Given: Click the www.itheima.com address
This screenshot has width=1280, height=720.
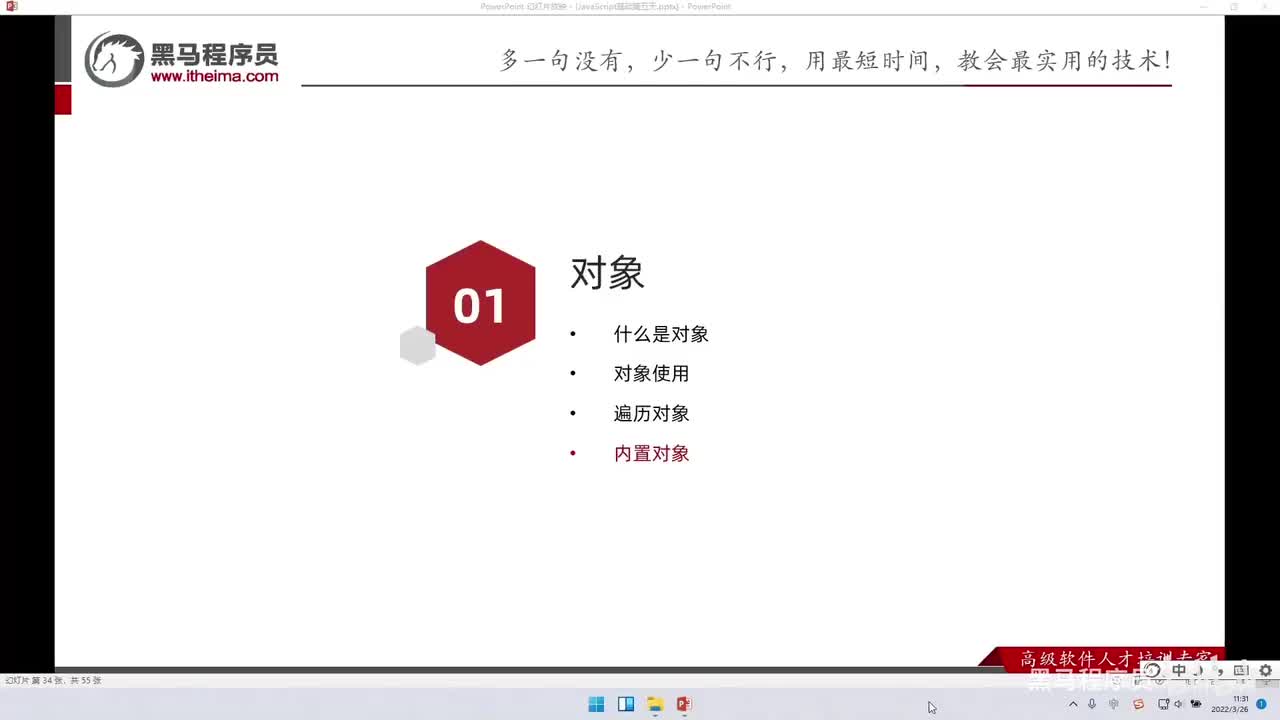Looking at the screenshot, I should (x=214, y=76).
